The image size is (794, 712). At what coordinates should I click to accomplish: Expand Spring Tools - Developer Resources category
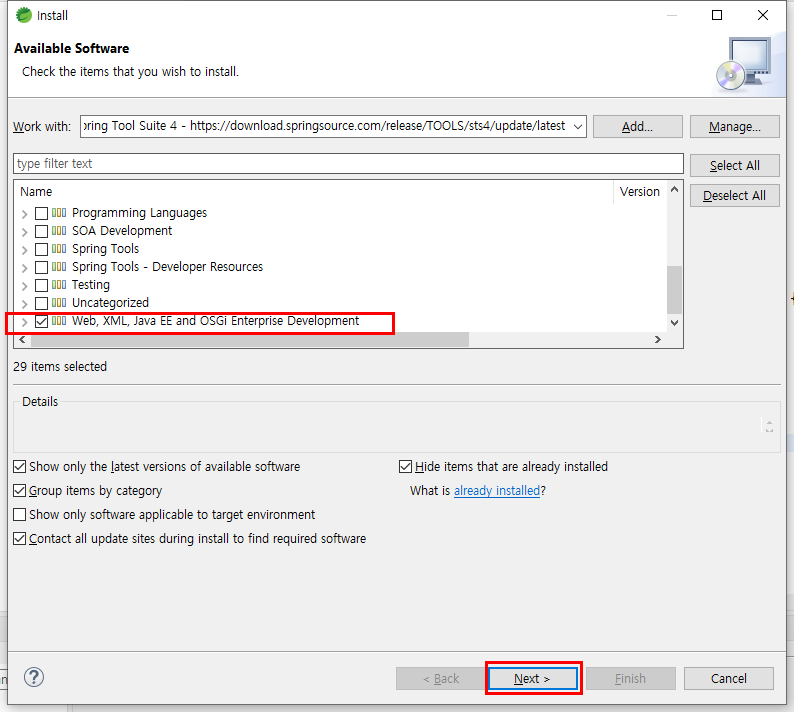coord(24,268)
